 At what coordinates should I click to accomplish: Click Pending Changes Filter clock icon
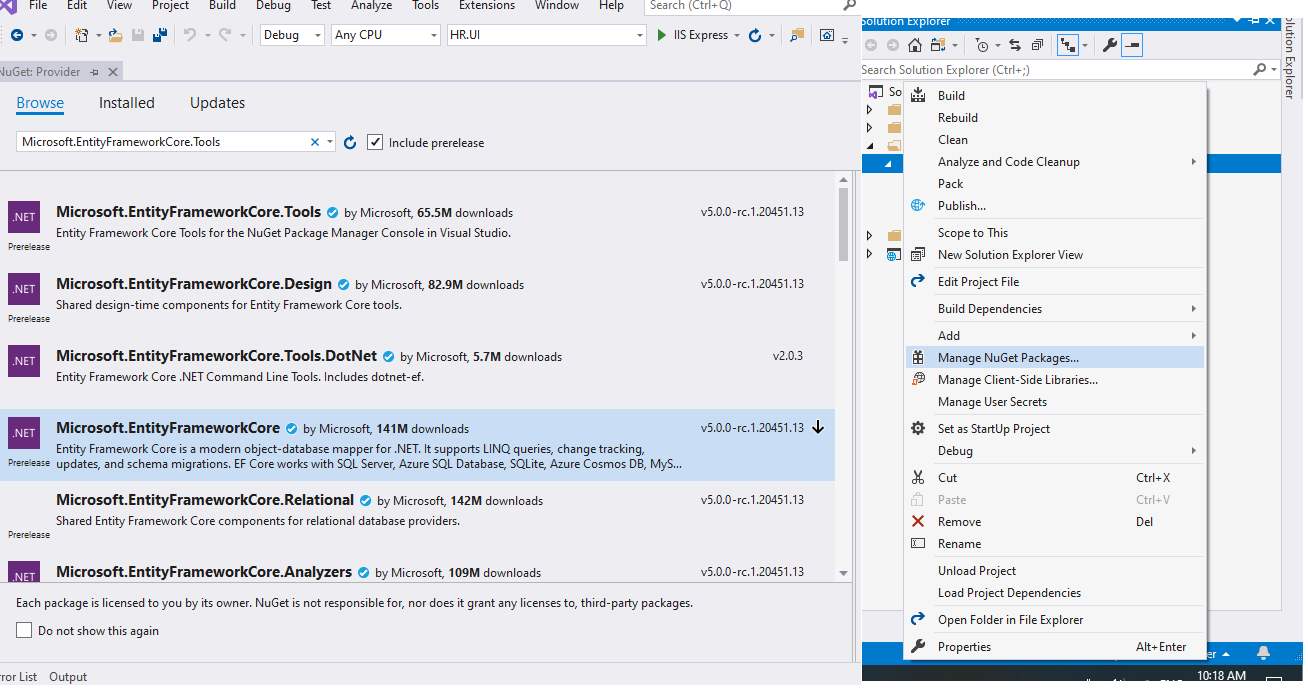(x=982, y=45)
